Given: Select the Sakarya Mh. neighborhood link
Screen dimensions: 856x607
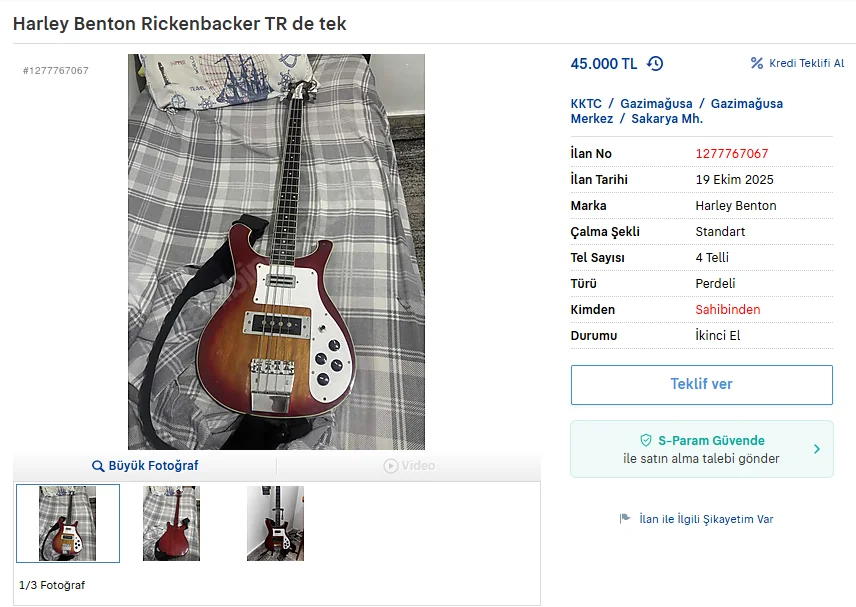Looking at the screenshot, I should tap(667, 119).
